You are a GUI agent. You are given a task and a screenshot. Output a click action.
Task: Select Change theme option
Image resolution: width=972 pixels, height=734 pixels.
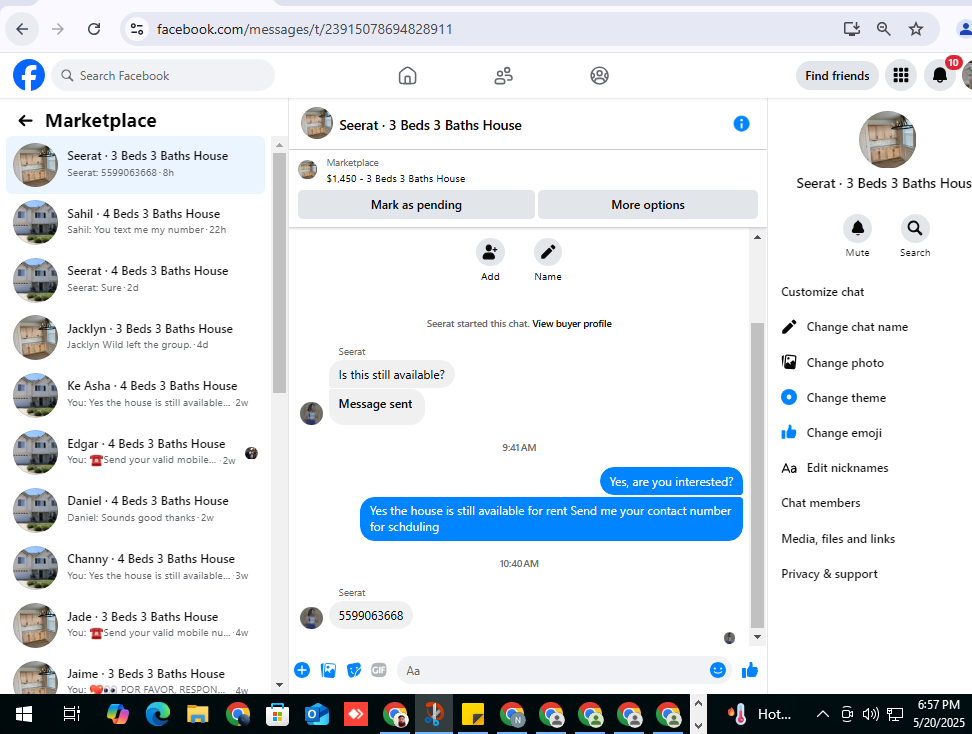tap(846, 398)
